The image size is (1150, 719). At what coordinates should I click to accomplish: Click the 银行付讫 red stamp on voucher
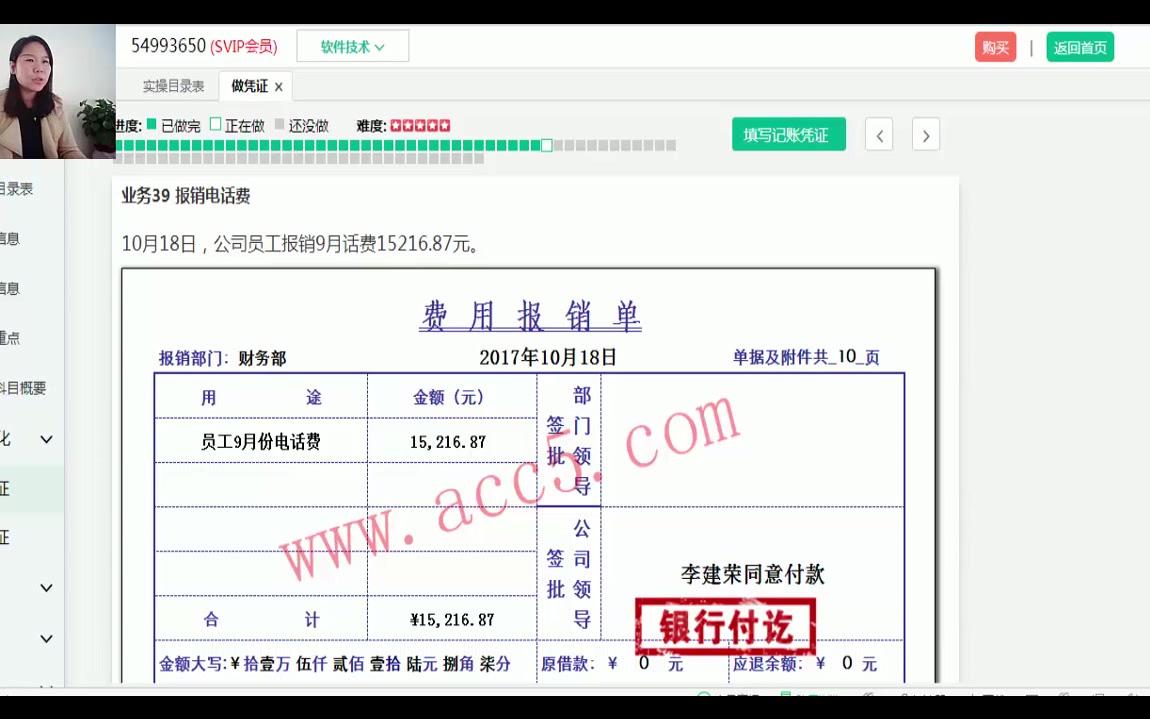[x=726, y=625]
